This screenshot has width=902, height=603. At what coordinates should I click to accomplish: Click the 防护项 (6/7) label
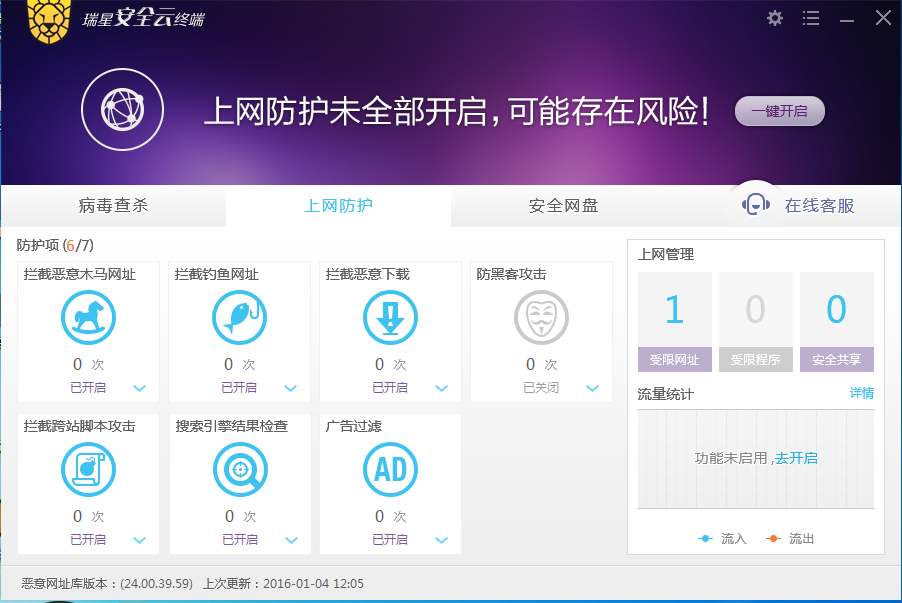tap(55, 246)
